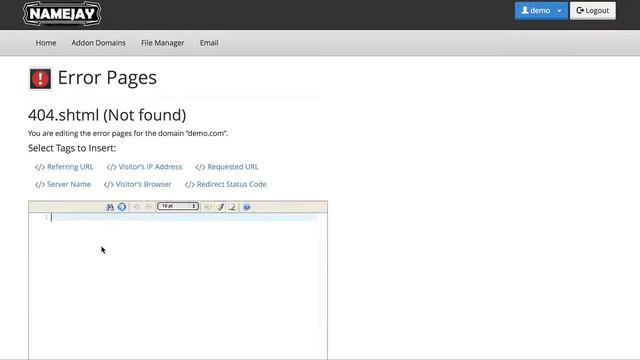Screen dimensions: 640x360
Task: Click the red Error Pages icon
Action: (x=40, y=78)
